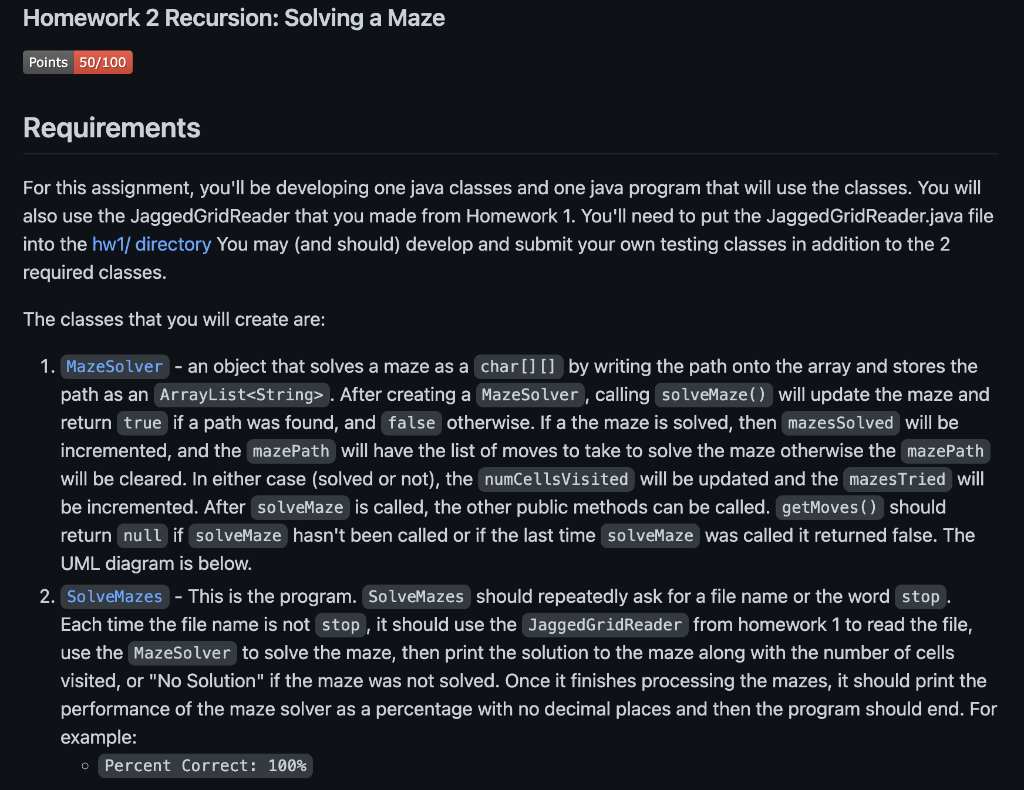Viewport: 1024px width, 790px height.
Task: Click the Percent Correct: 100% example
Action: tap(206, 765)
